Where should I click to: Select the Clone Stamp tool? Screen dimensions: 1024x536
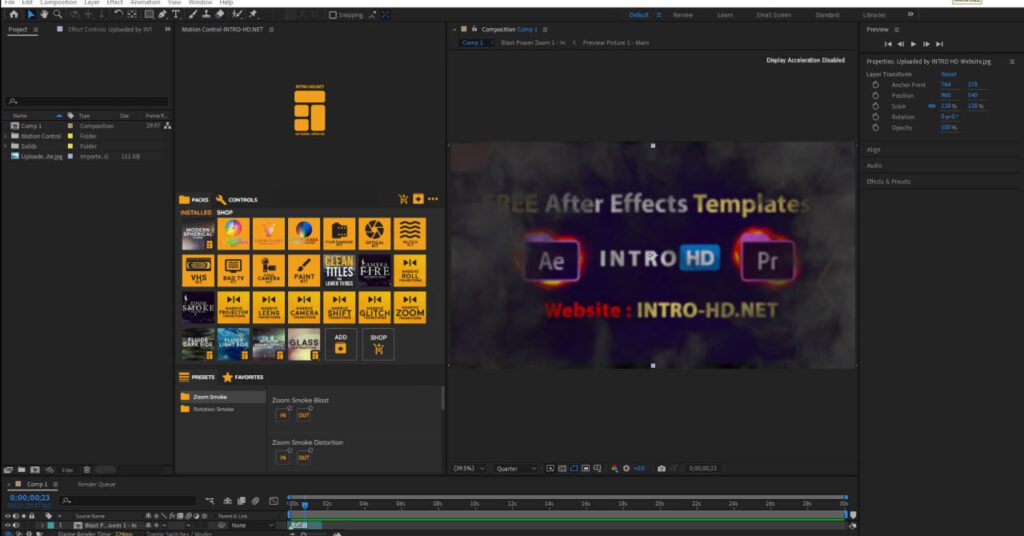[x=206, y=14]
